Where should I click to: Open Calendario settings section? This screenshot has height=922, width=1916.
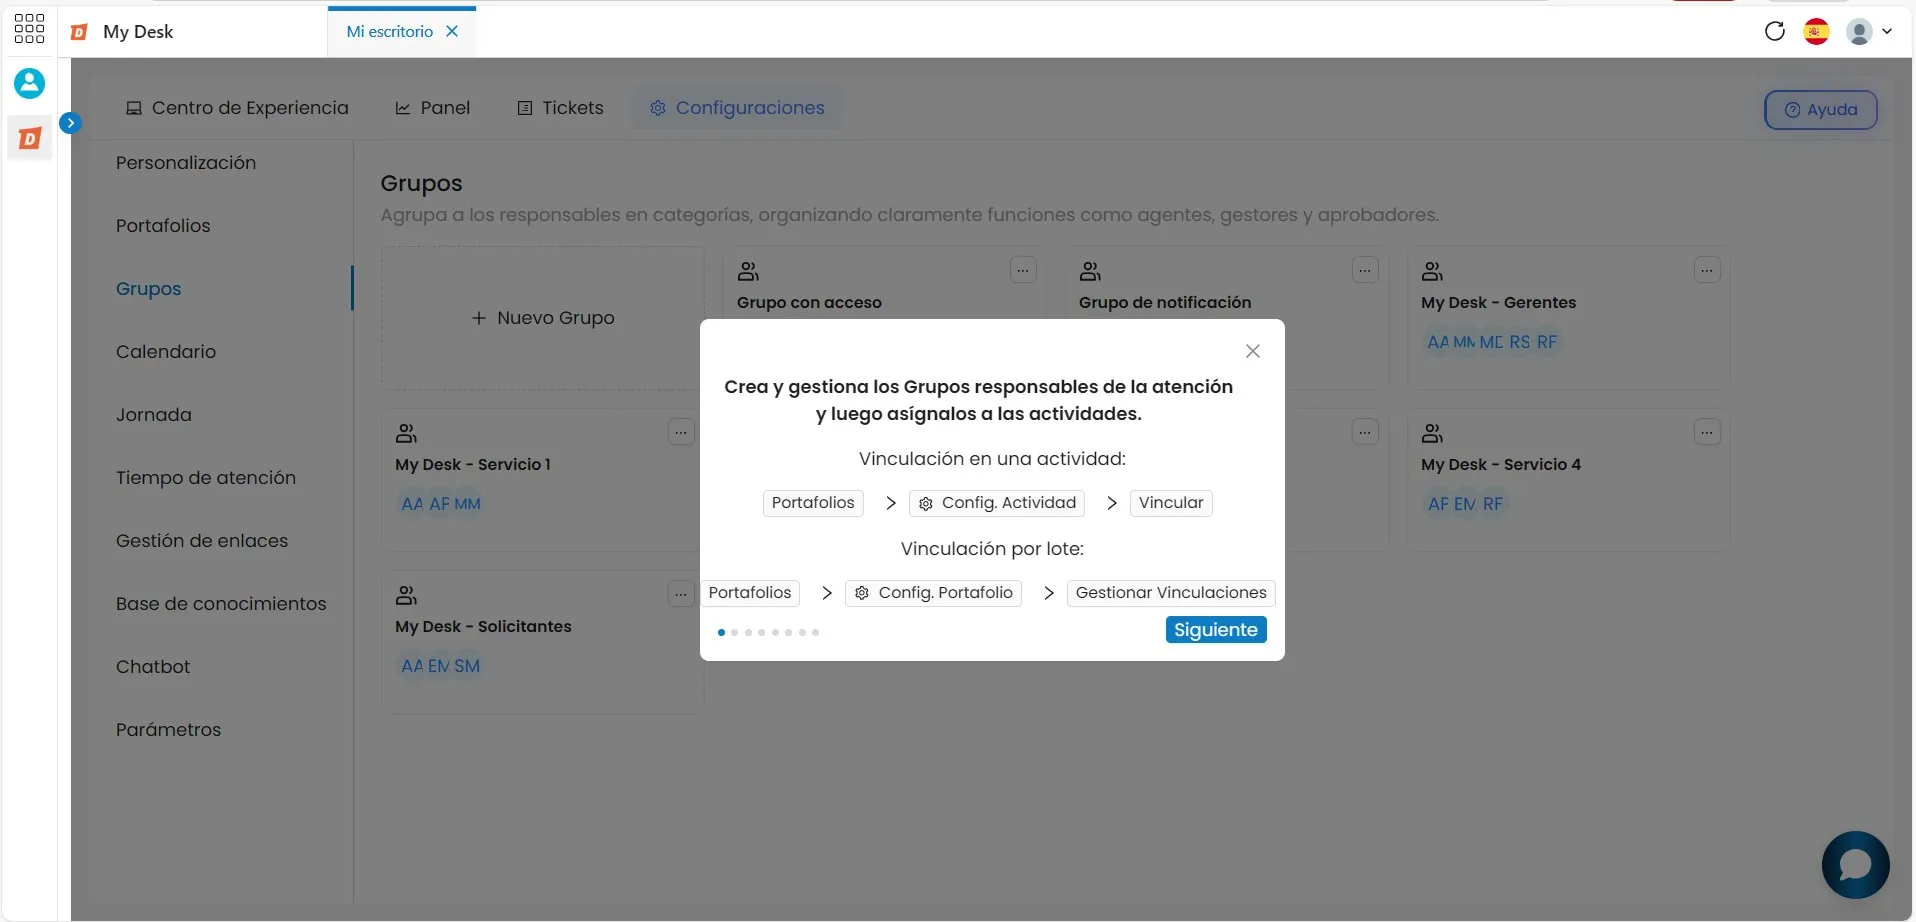(166, 352)
